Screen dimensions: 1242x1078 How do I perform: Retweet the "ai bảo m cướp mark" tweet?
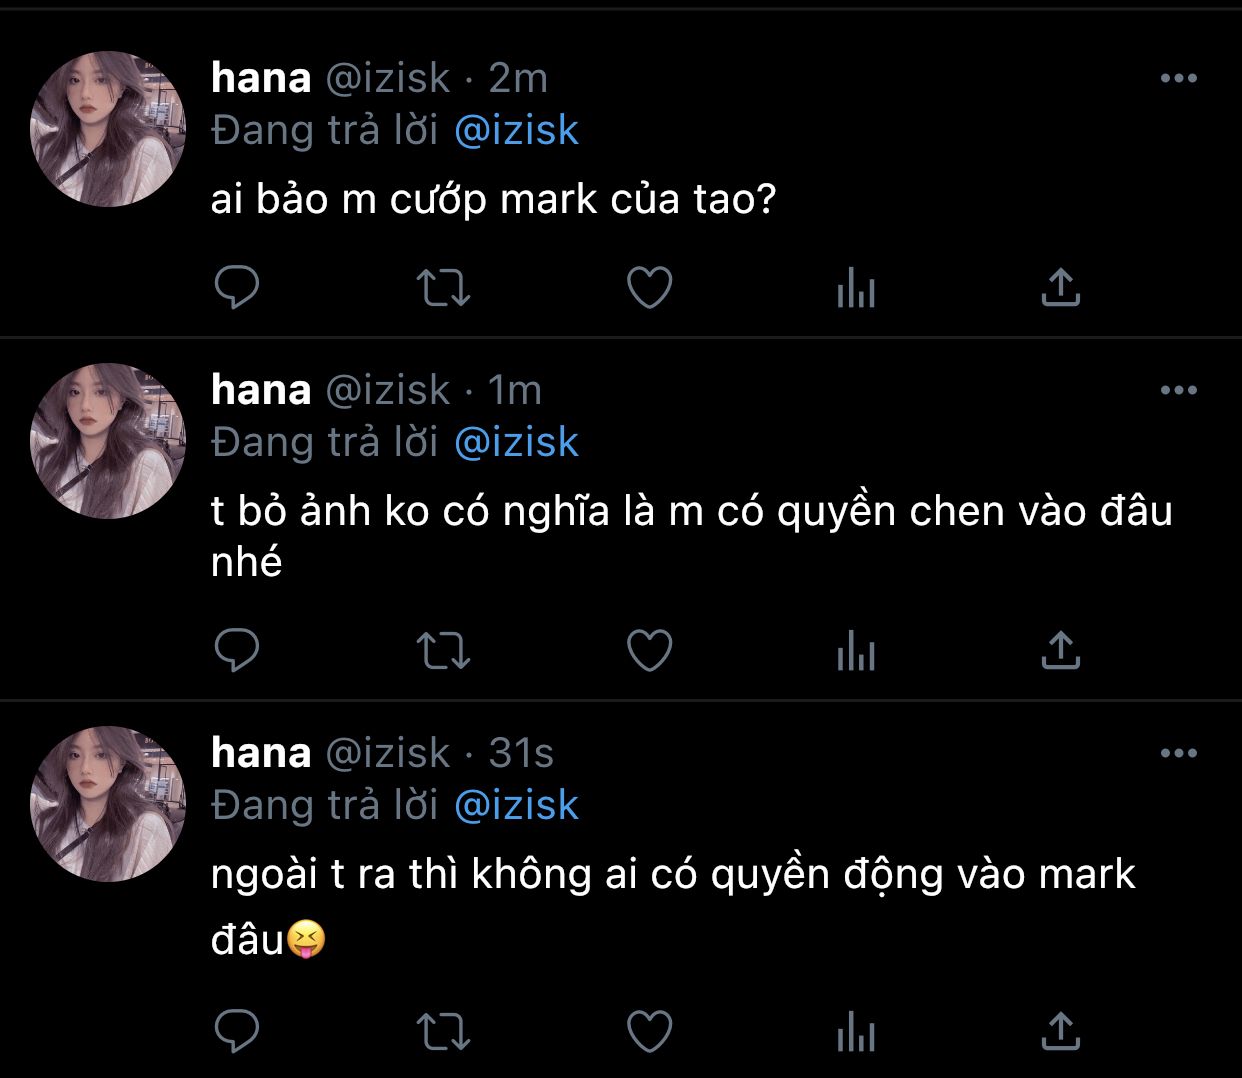click(443, 288)
